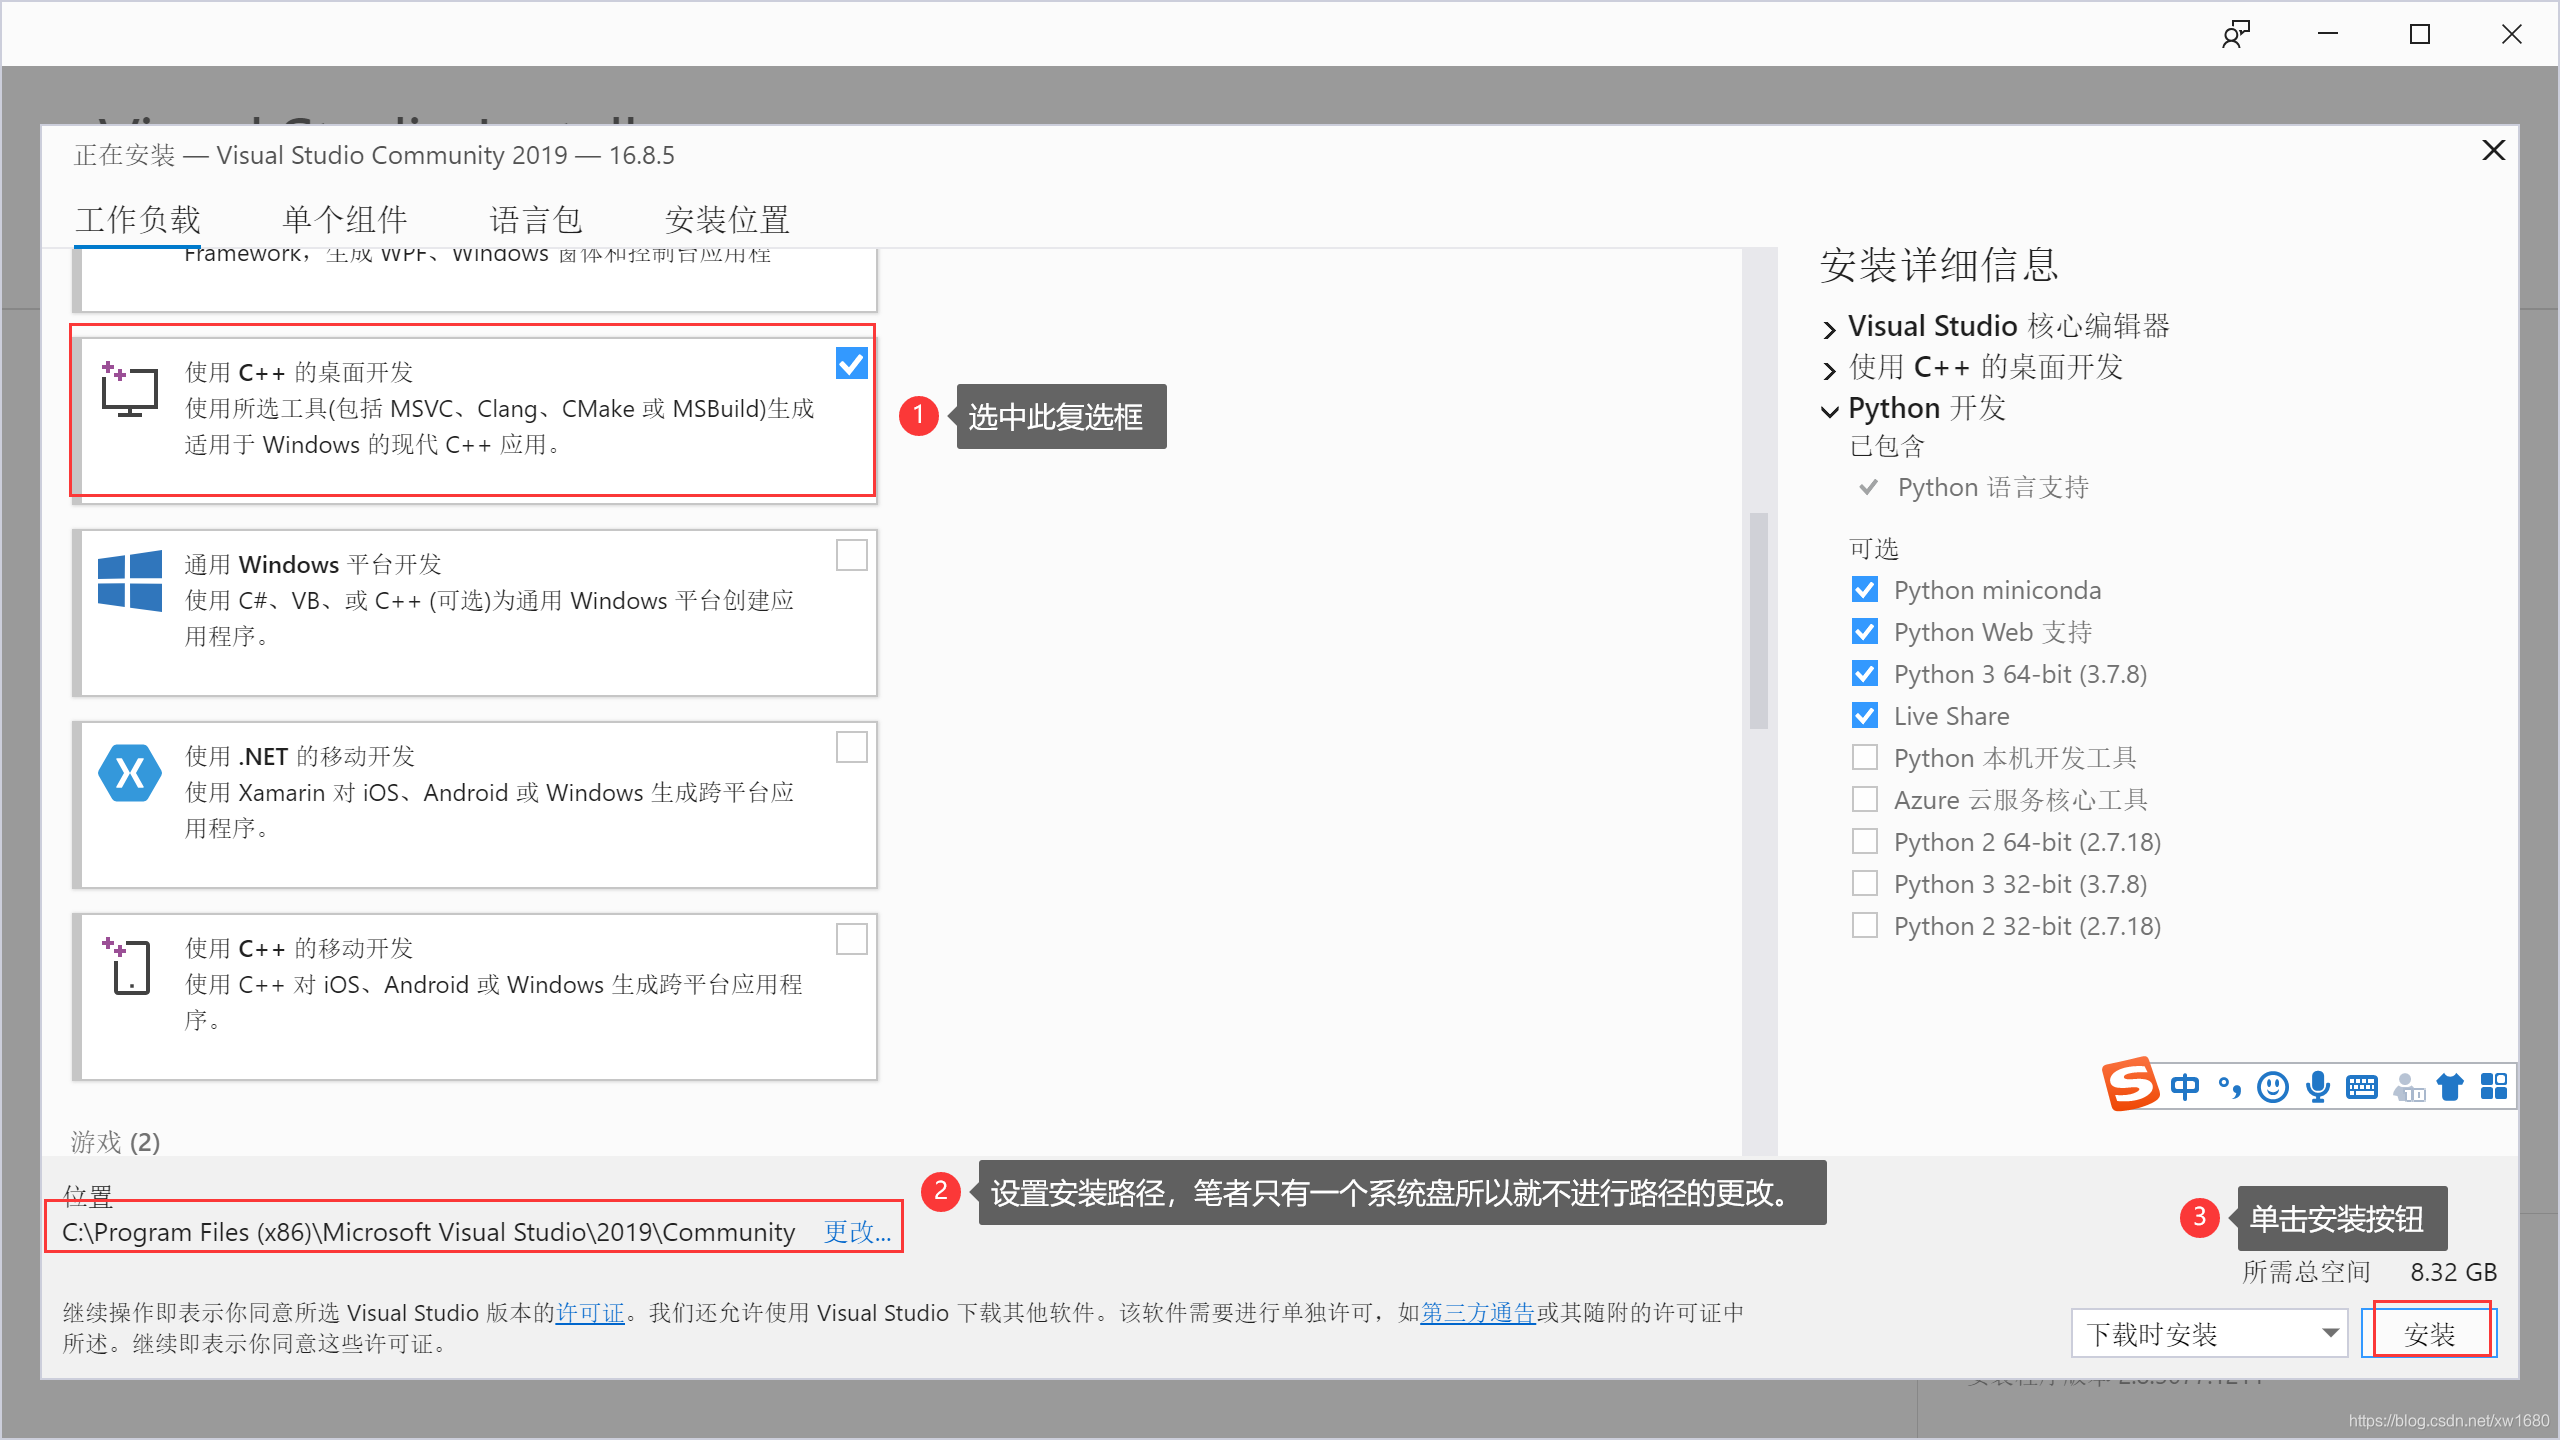Toggle Sogou punctuation mode icon
Viewport: 2560px width, 1440px height.
(x=2229, y=1087)
